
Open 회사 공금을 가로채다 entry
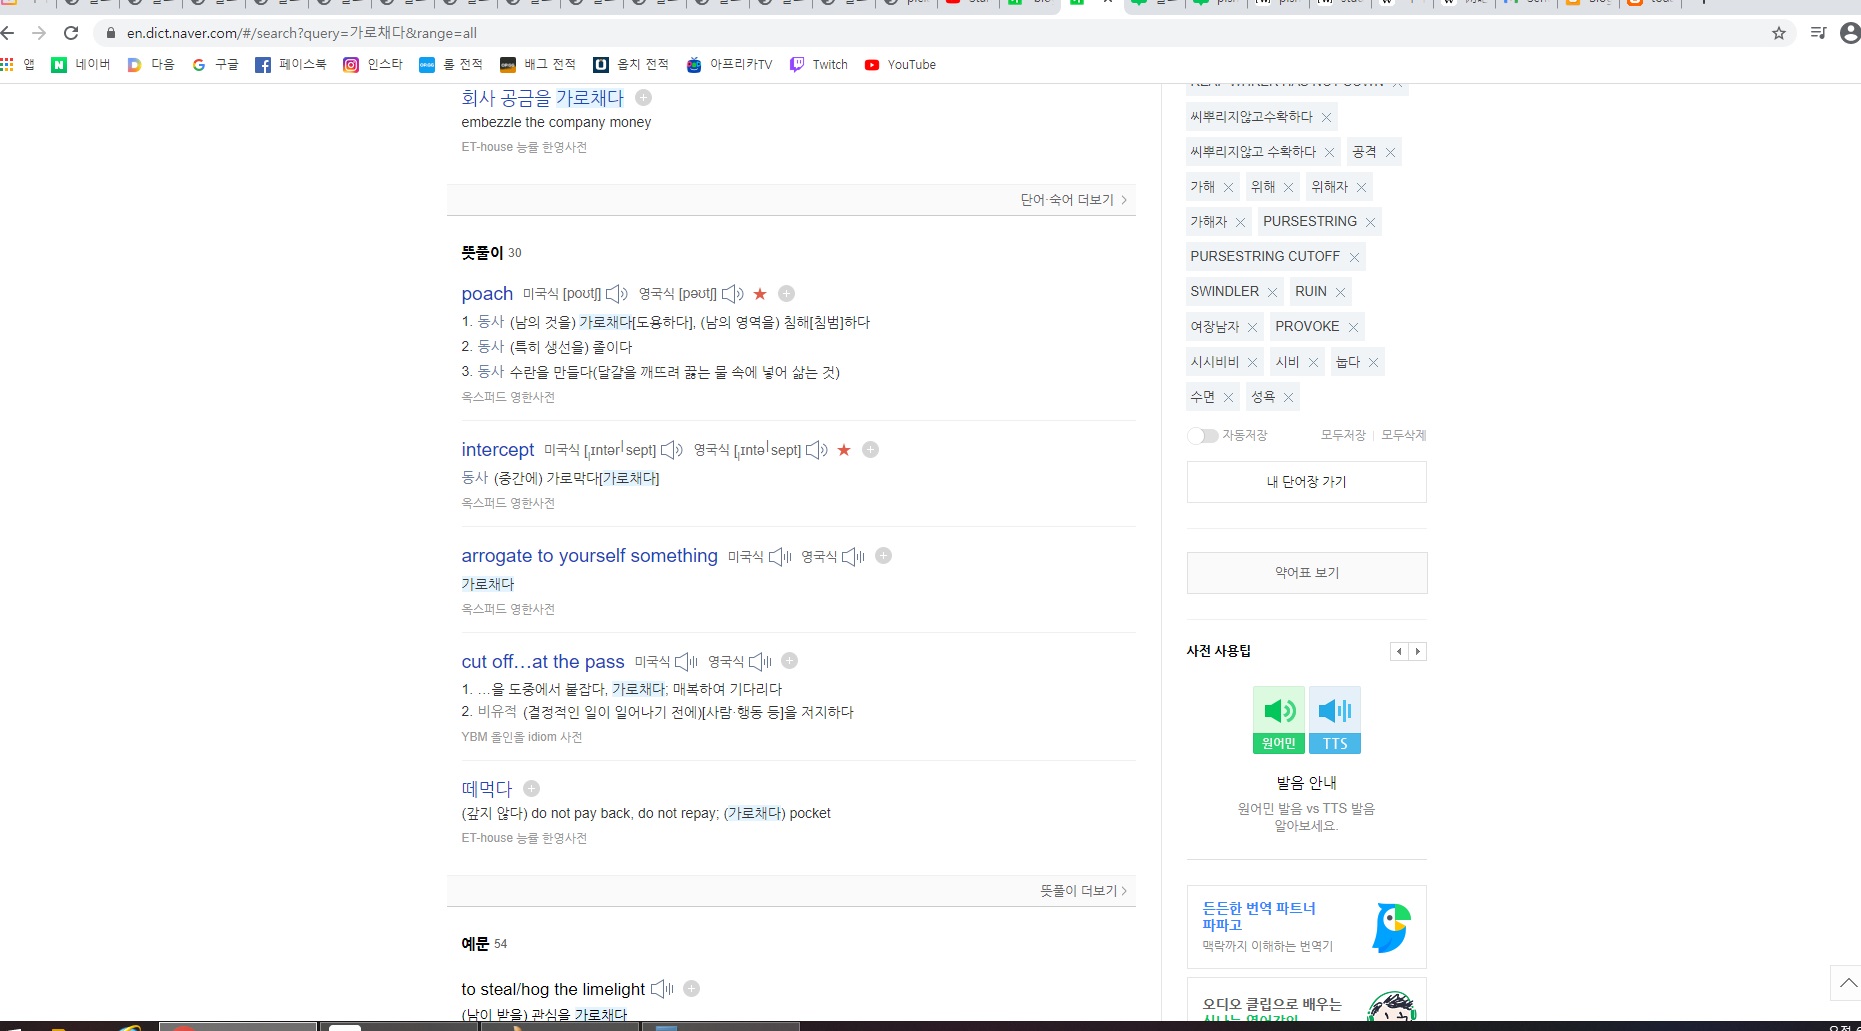[x=542, y=98]
